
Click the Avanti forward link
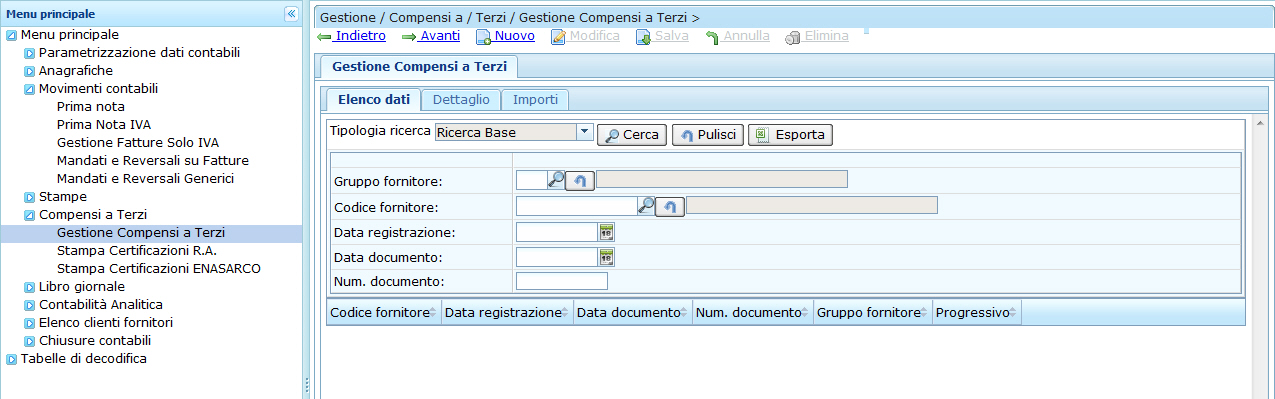[x=431, y=36]
